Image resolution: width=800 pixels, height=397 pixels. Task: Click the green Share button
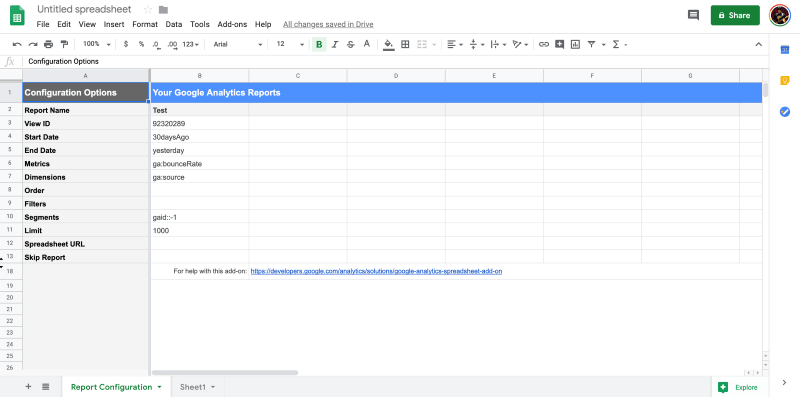click(x=735, y=15)
